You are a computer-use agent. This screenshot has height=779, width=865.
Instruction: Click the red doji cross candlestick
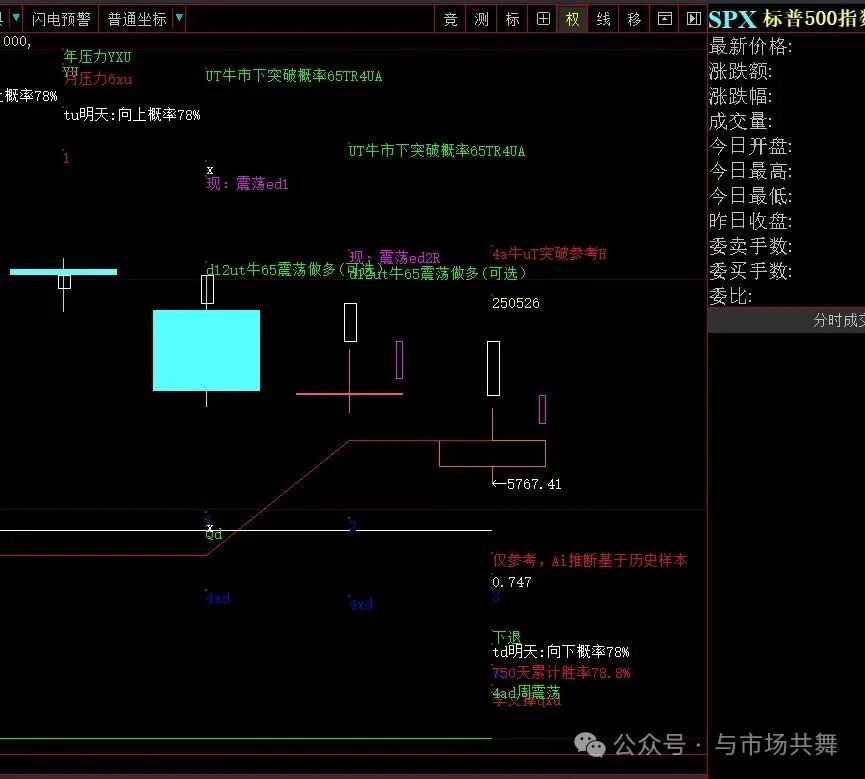(x=349, y=393)
